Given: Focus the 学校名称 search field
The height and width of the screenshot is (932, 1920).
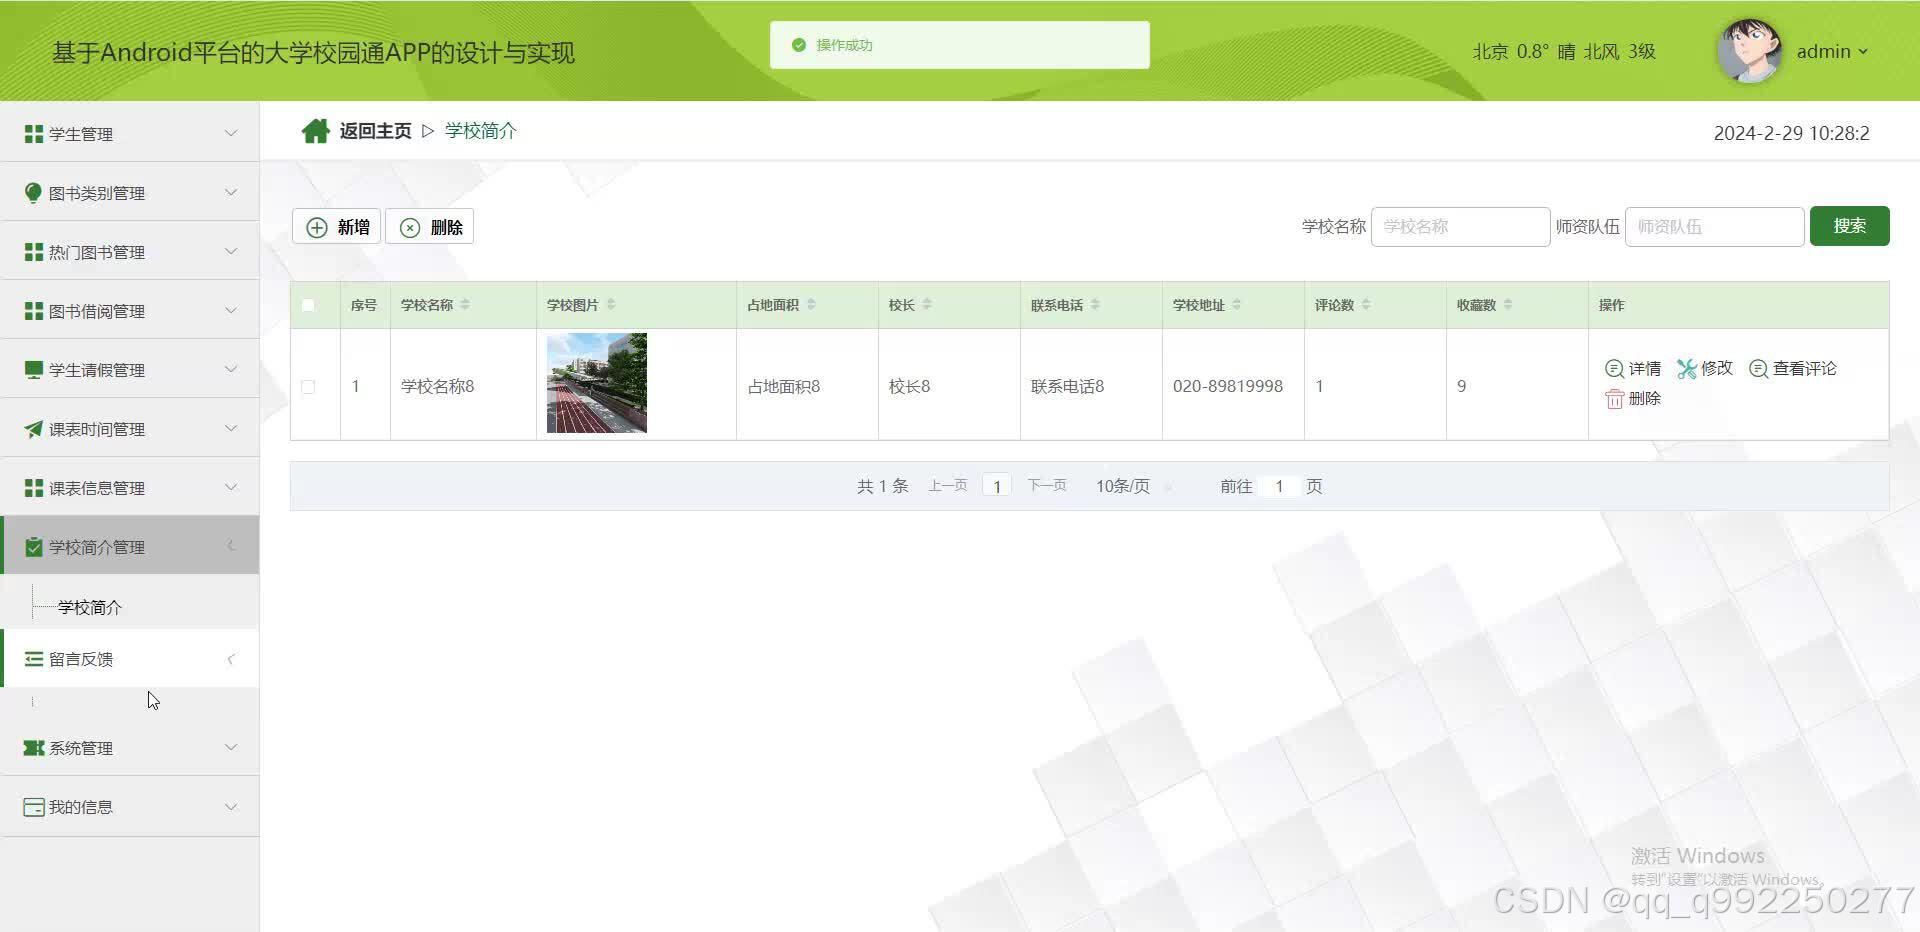Looking at the screenshot, I should pos(1460,227).
